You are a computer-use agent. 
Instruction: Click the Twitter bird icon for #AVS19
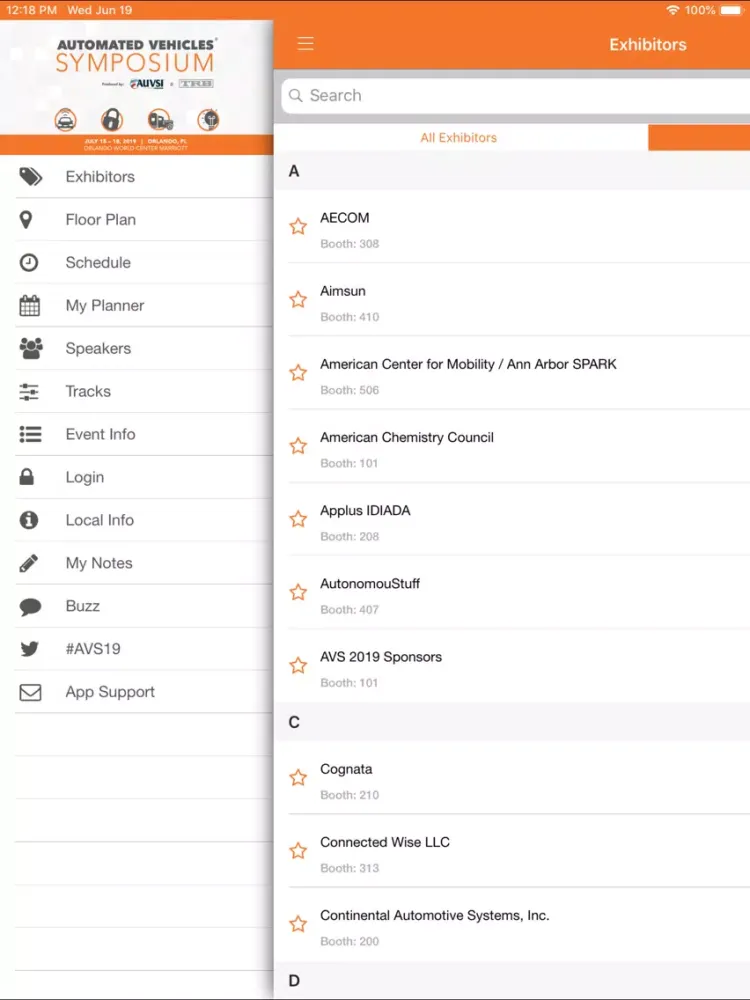point(29,649)
